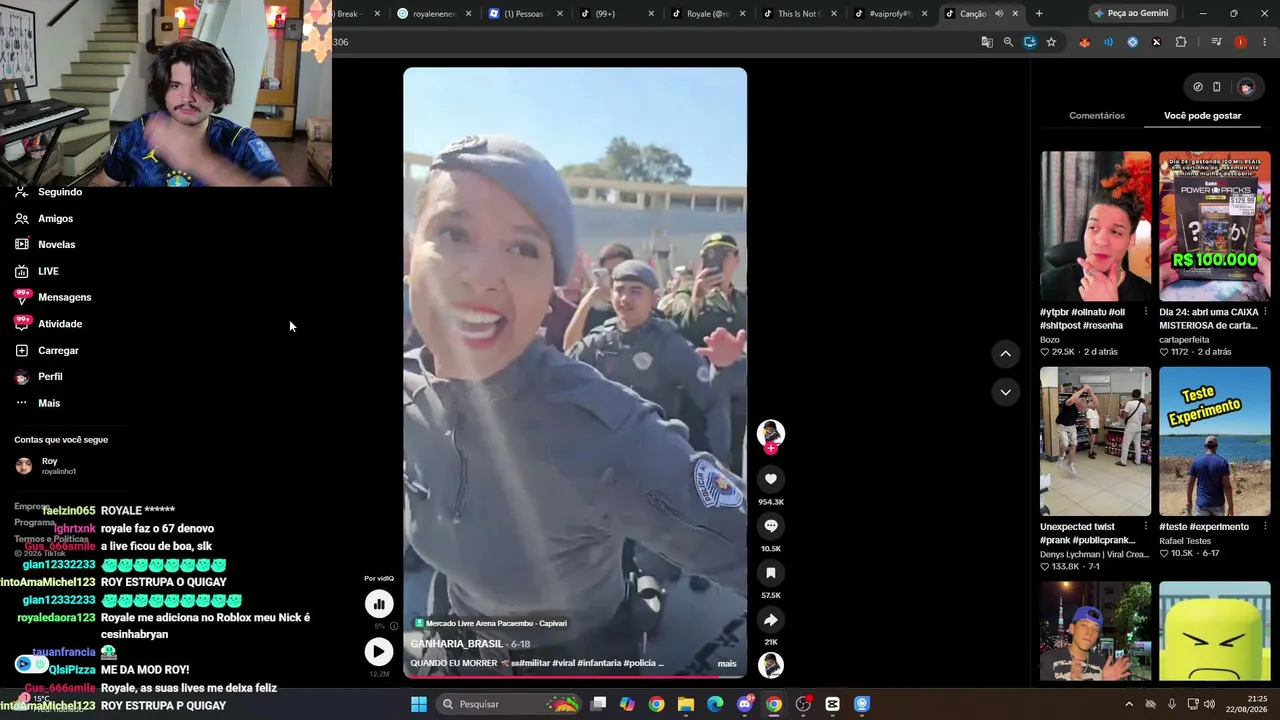Bookmark the video with the save icon
Screen dimensions: 1280x720
770,573
